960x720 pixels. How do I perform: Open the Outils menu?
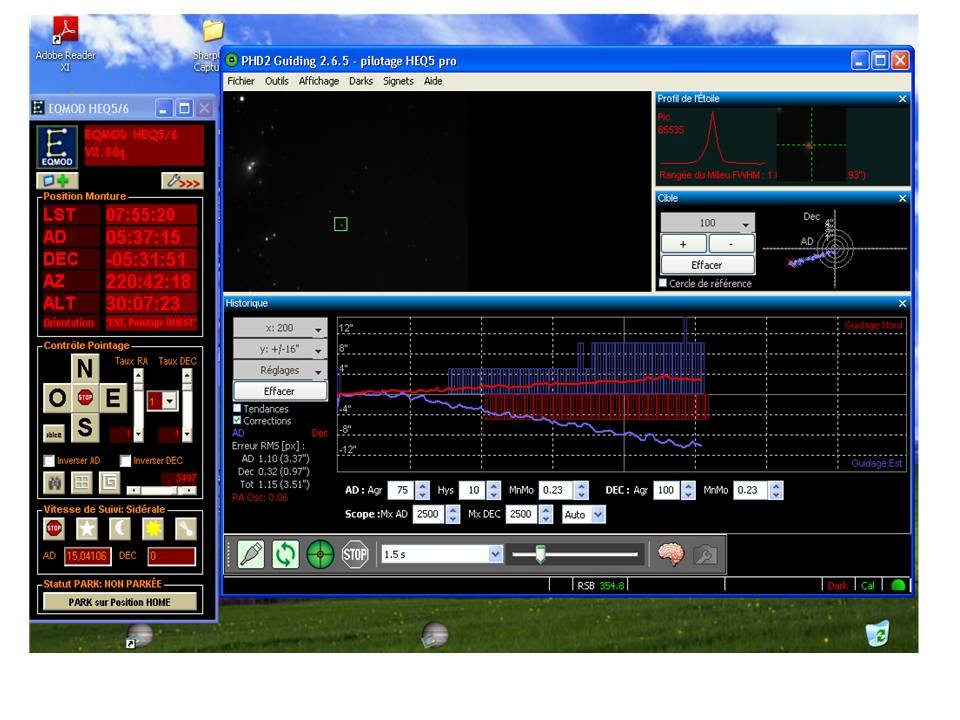tap(277, 81)
